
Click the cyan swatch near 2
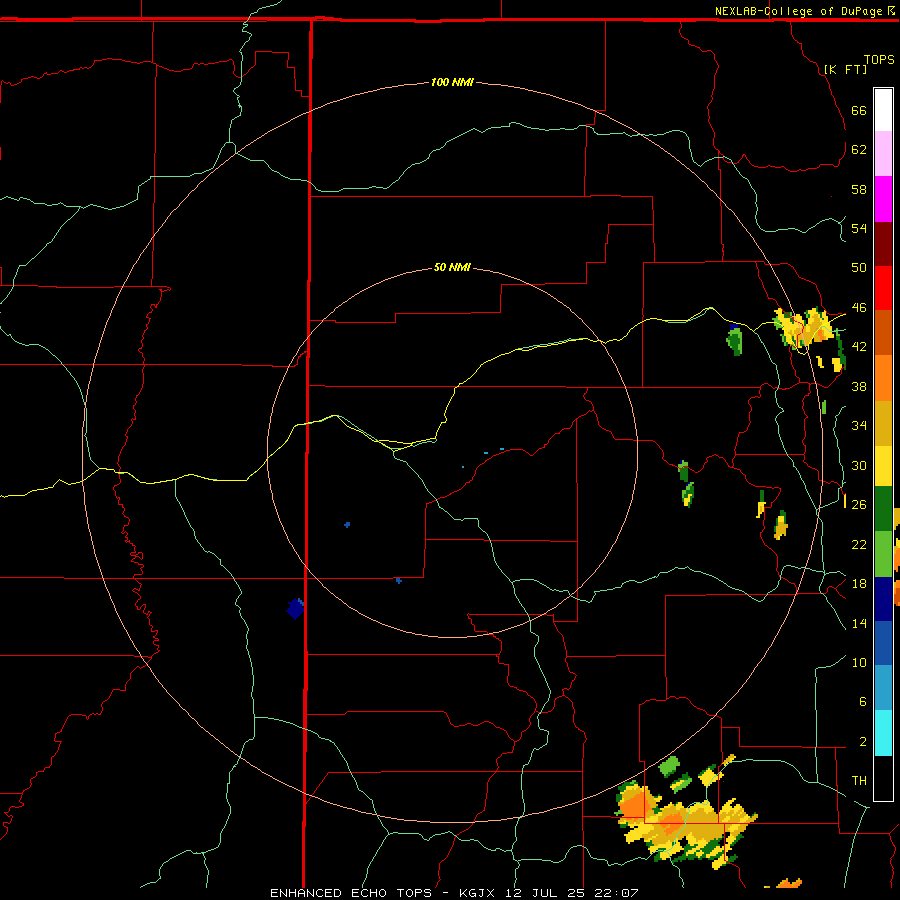tap(883, 733)
